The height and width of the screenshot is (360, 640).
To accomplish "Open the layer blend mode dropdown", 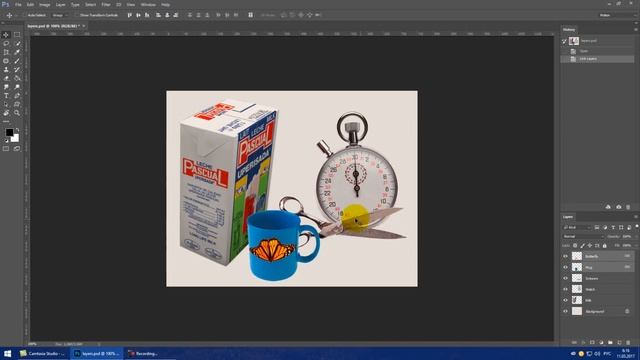I will point(583,236).
